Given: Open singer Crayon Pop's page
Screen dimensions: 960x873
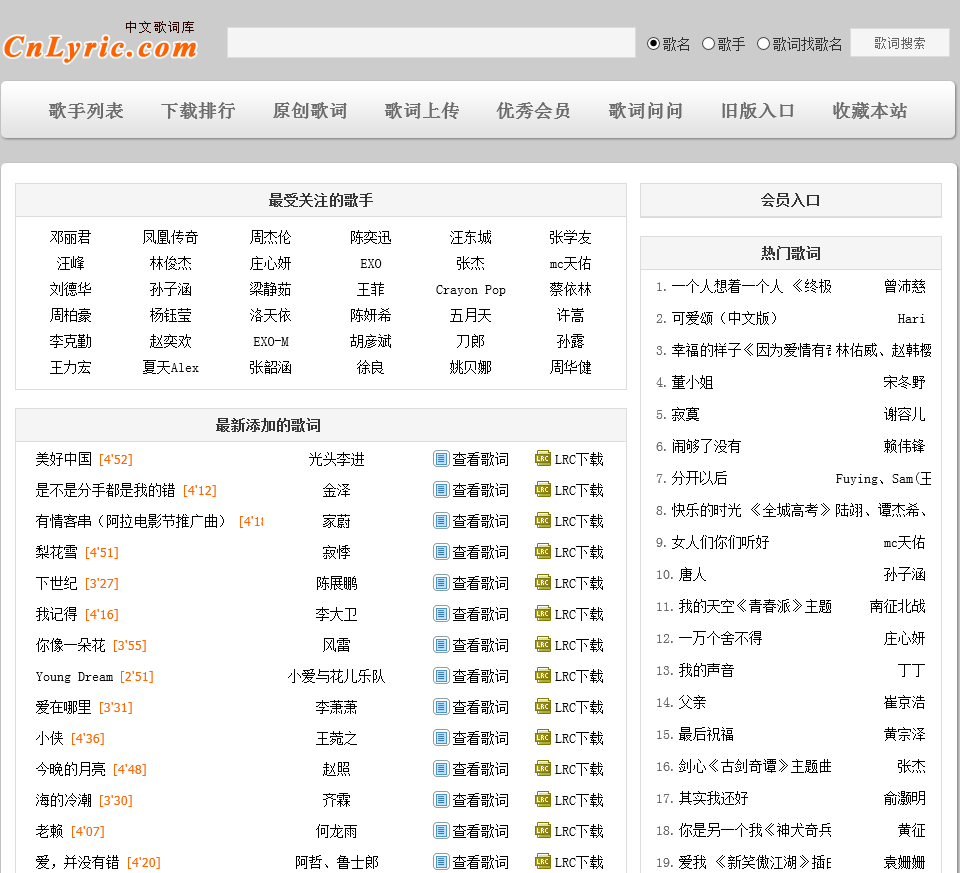Looking at the screenshot, I should [471, 290].
